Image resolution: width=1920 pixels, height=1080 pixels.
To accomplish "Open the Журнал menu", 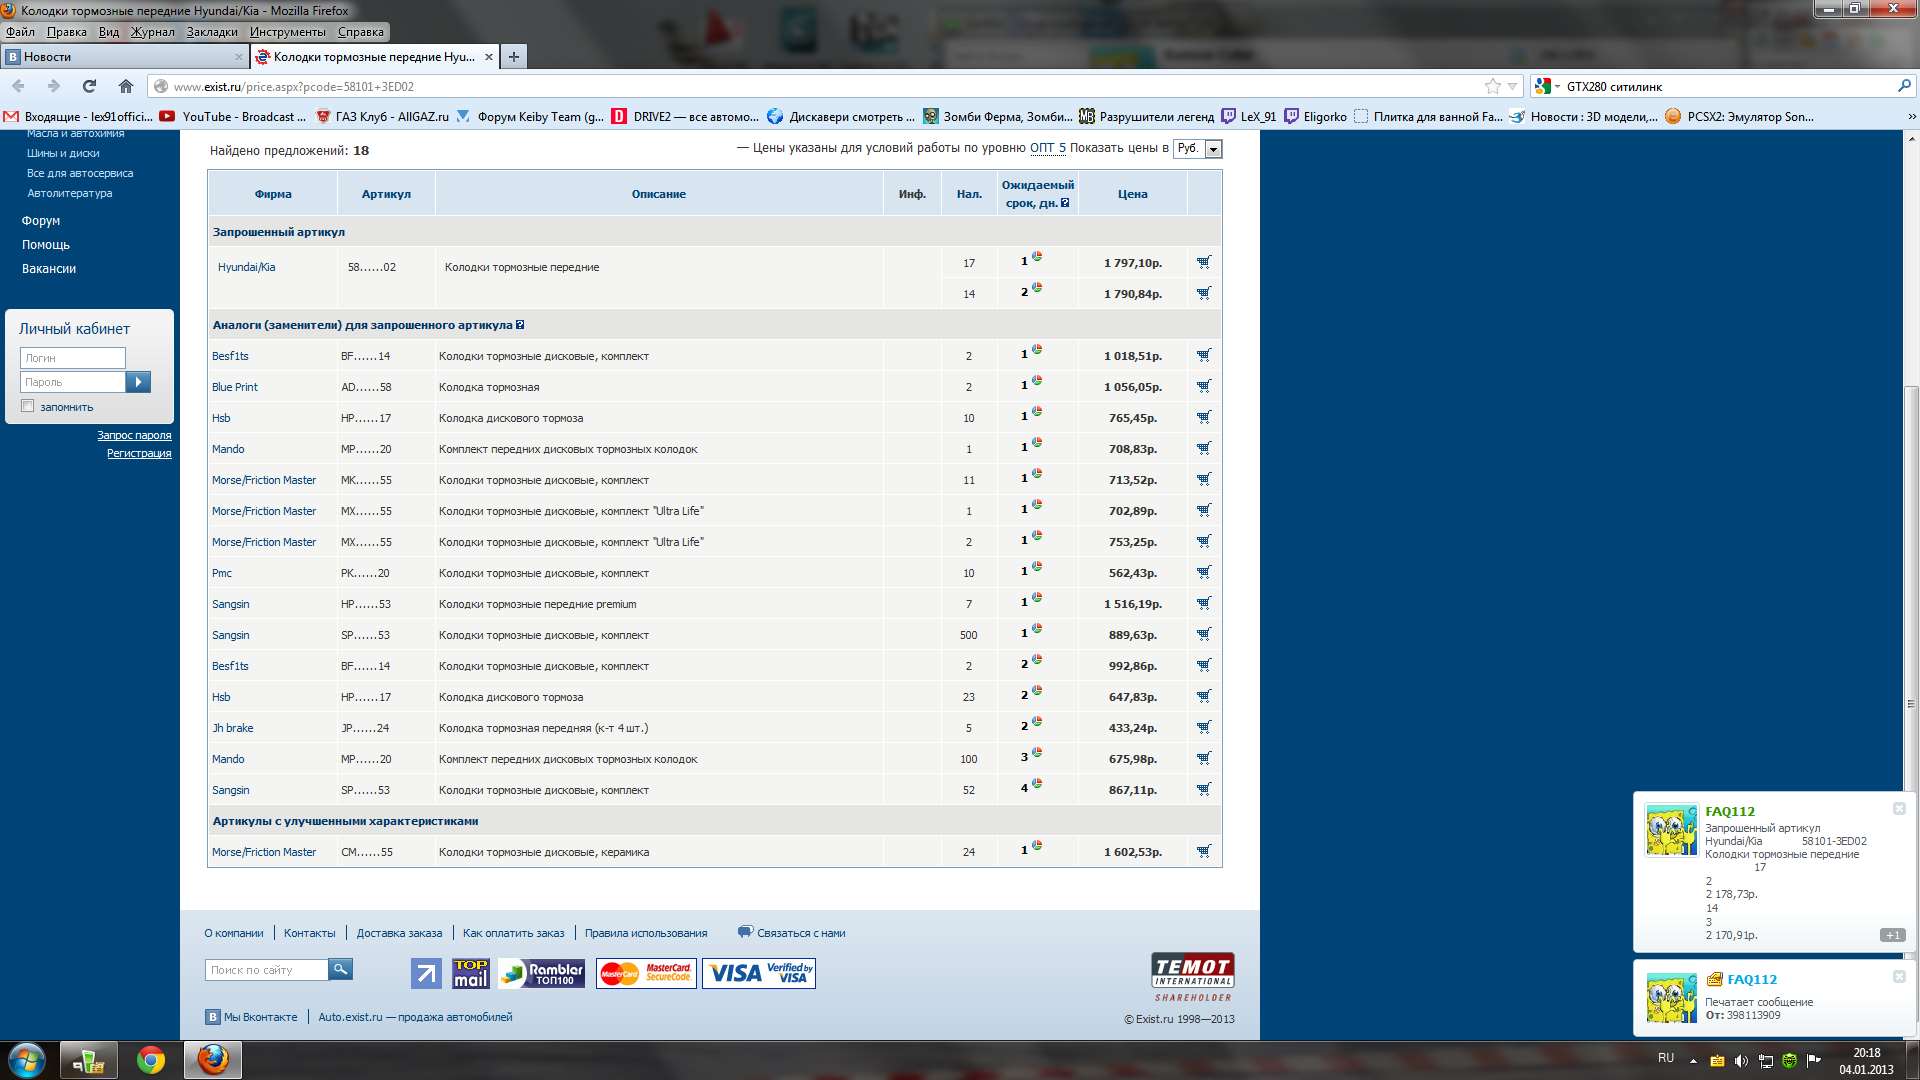I will click(x=152, y=32).
